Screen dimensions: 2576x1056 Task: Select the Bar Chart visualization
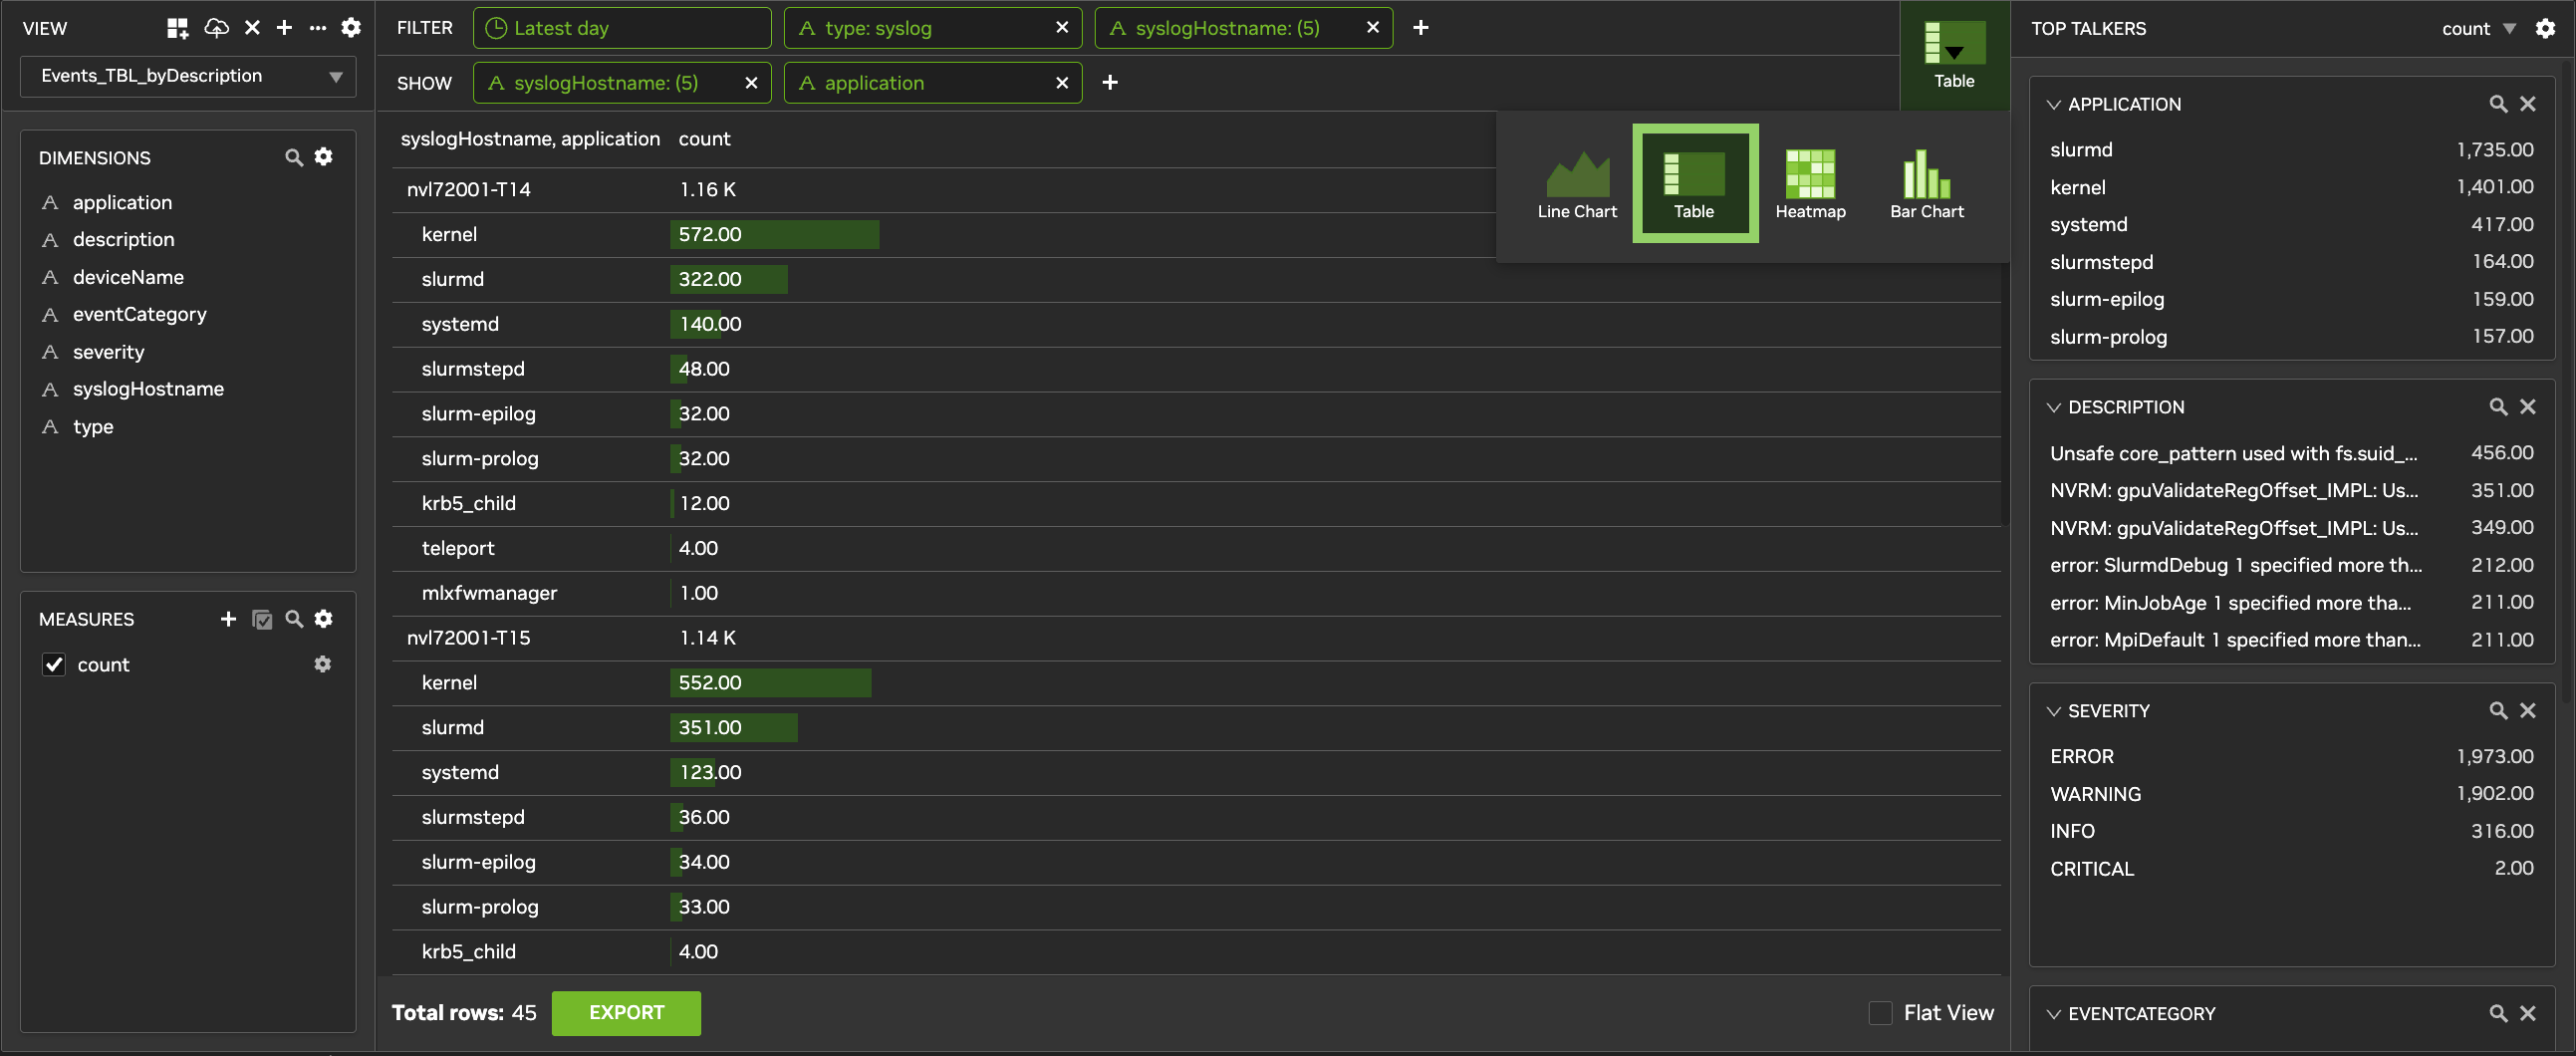pyautogui.click(x=1926, y=184)
